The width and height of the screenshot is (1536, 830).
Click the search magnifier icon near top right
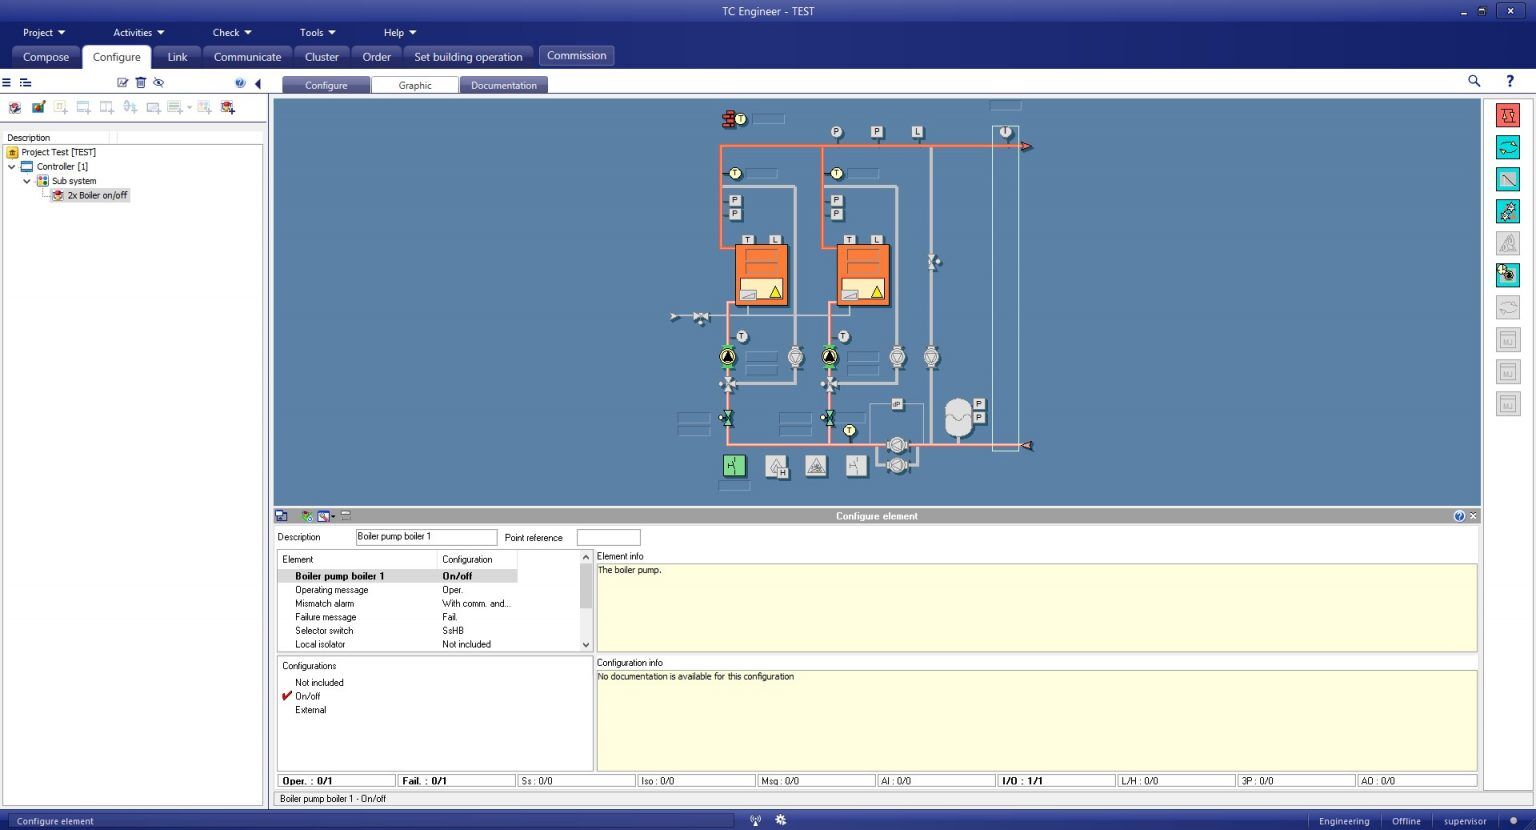coord(1474,81)
